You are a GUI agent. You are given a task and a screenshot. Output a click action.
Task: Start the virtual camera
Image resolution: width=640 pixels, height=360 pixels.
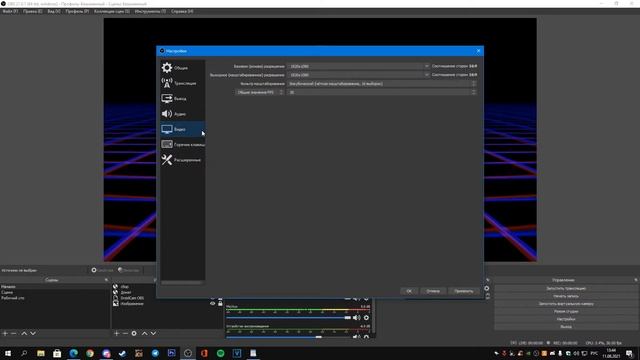pyautogui.click(x=566, y=304)
